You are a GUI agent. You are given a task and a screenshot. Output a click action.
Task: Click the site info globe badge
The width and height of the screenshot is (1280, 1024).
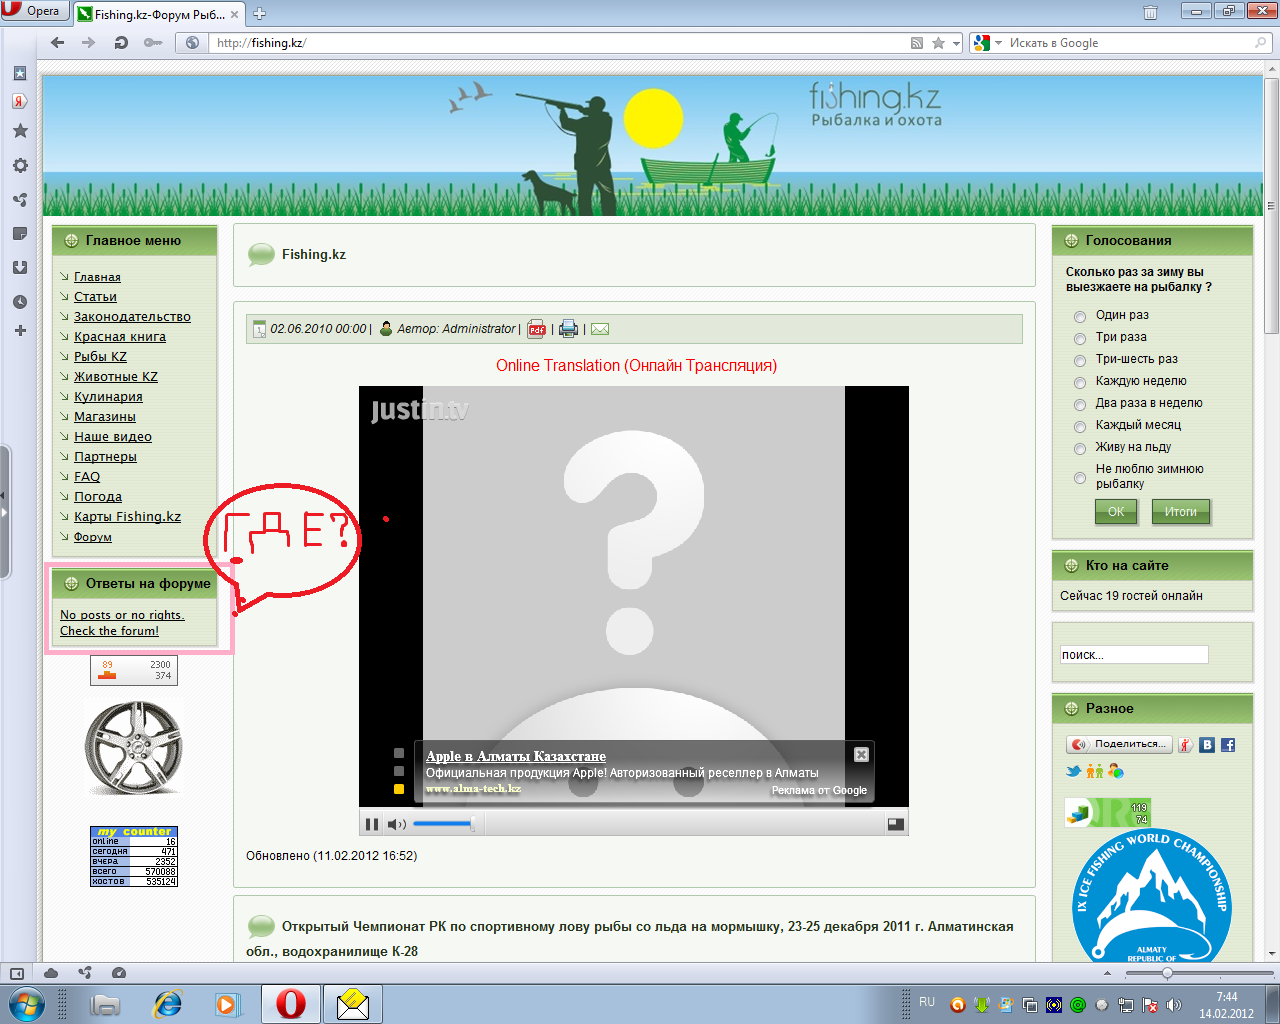pyautogui.click(x=193, y=43)
